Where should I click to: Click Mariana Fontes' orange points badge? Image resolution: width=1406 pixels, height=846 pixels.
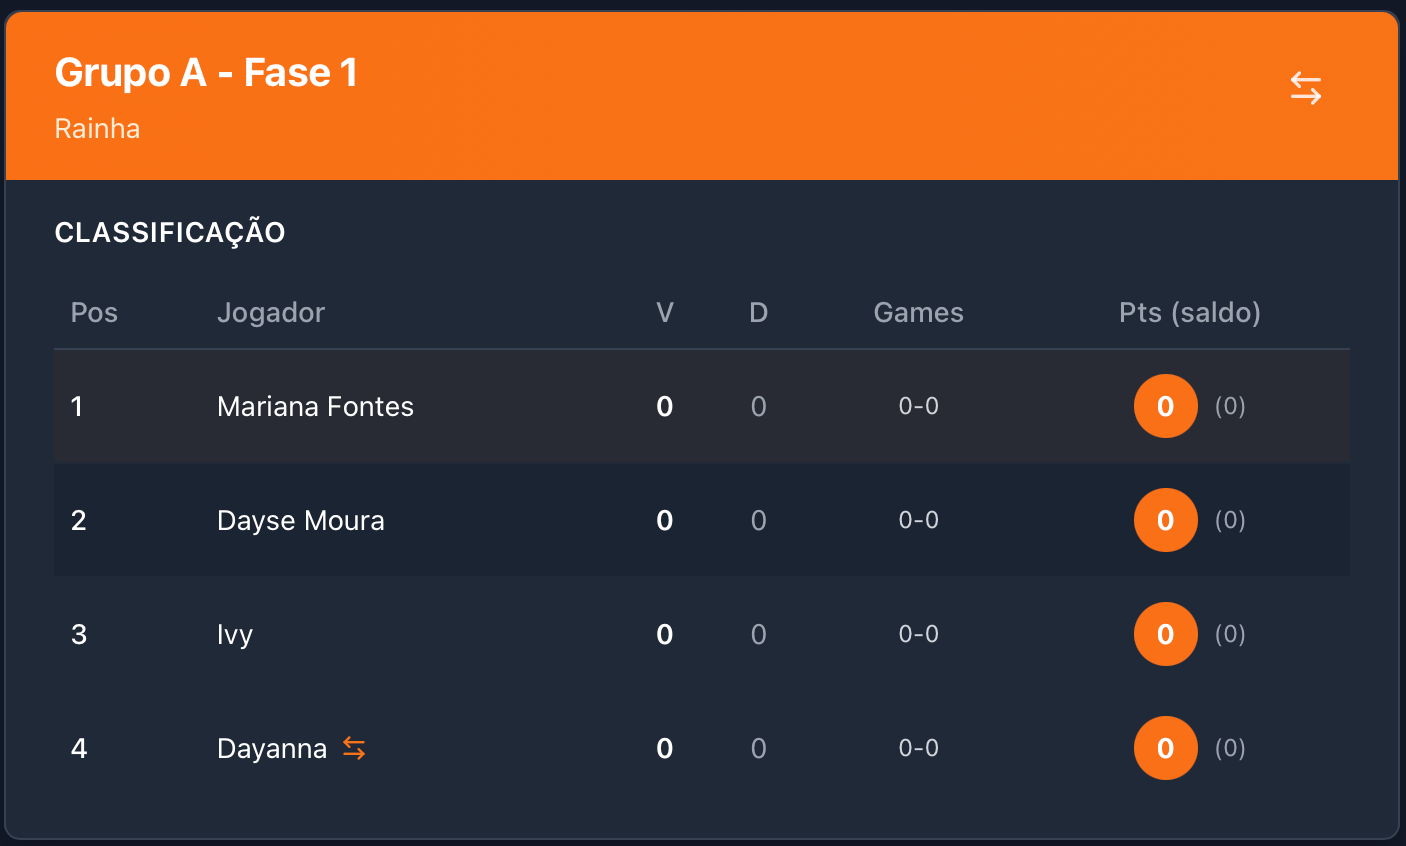[1165, 406]
